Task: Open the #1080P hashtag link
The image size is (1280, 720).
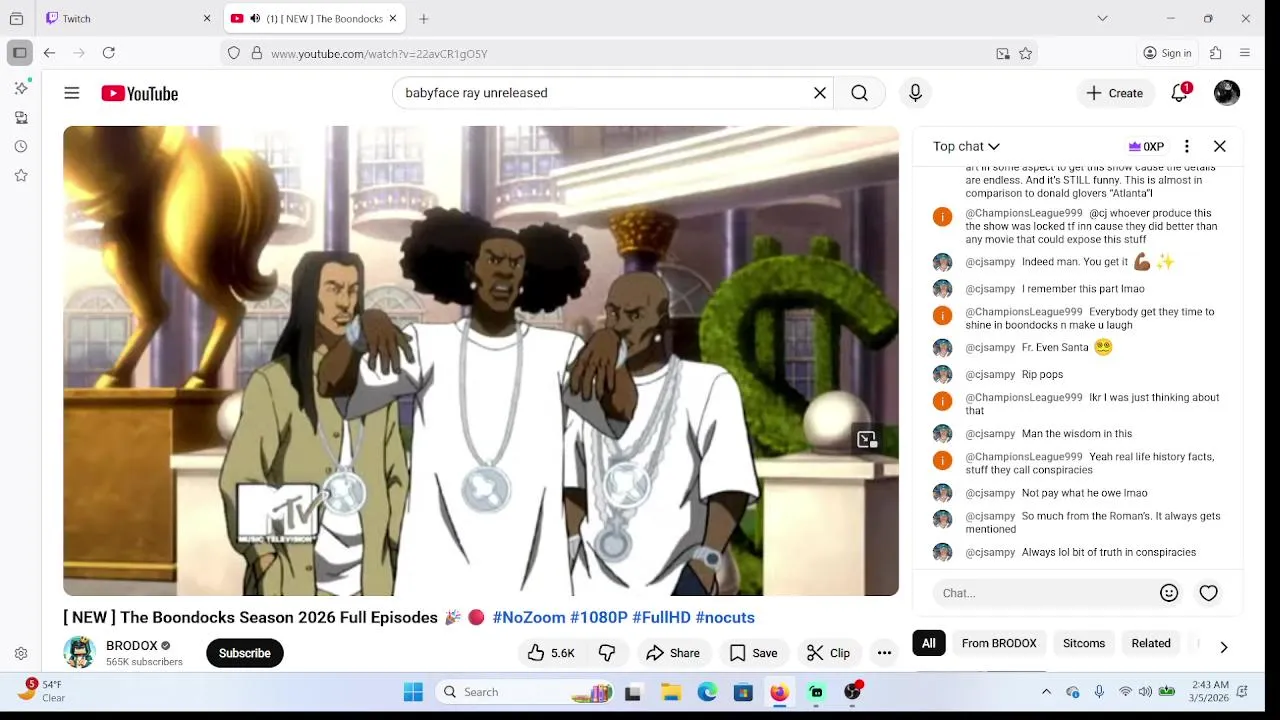Action: 599,617
